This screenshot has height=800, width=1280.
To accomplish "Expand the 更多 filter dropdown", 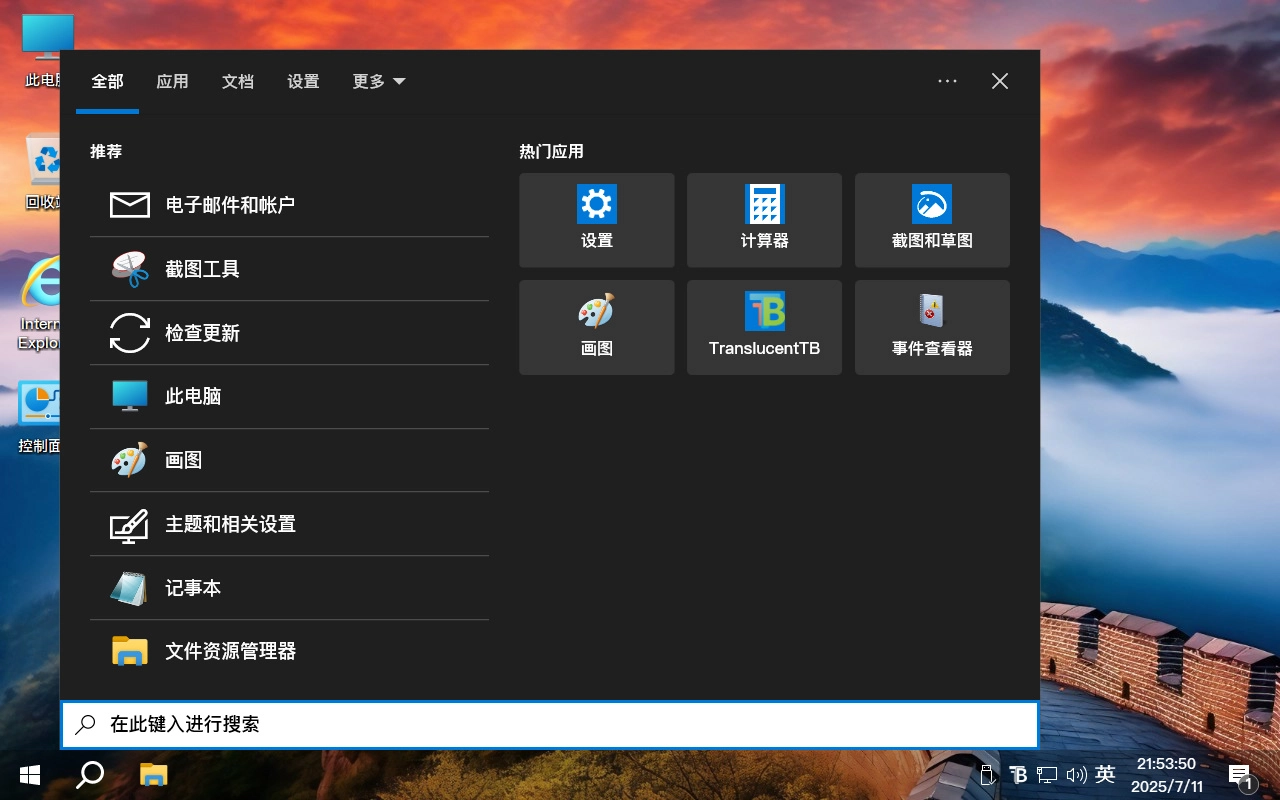I will point(378,81).
